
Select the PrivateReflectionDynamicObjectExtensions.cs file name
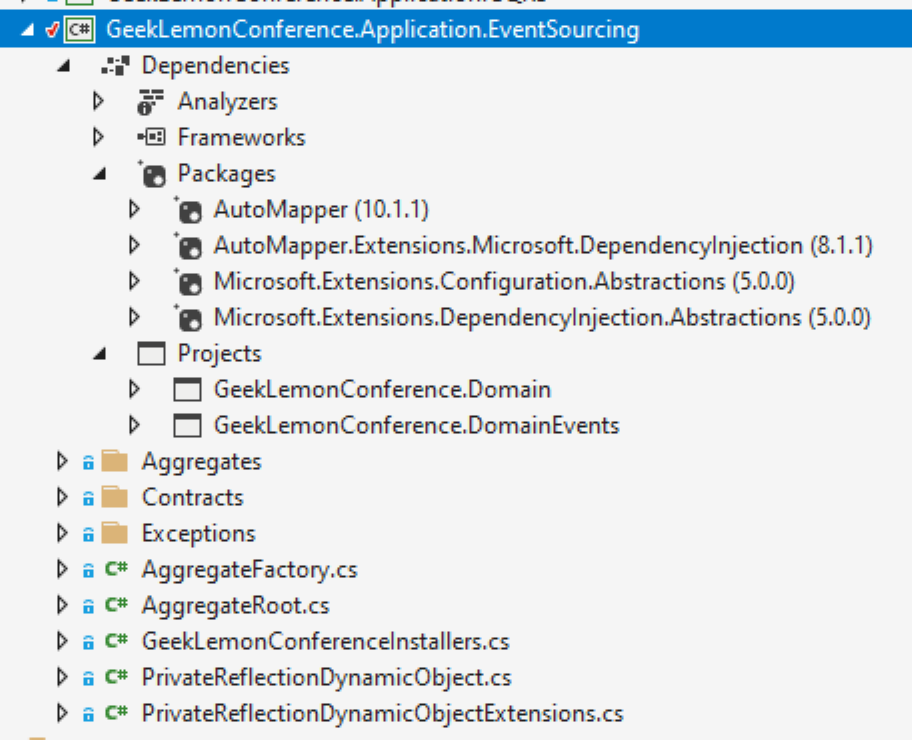pyautogui.click(x=383, y=714)
